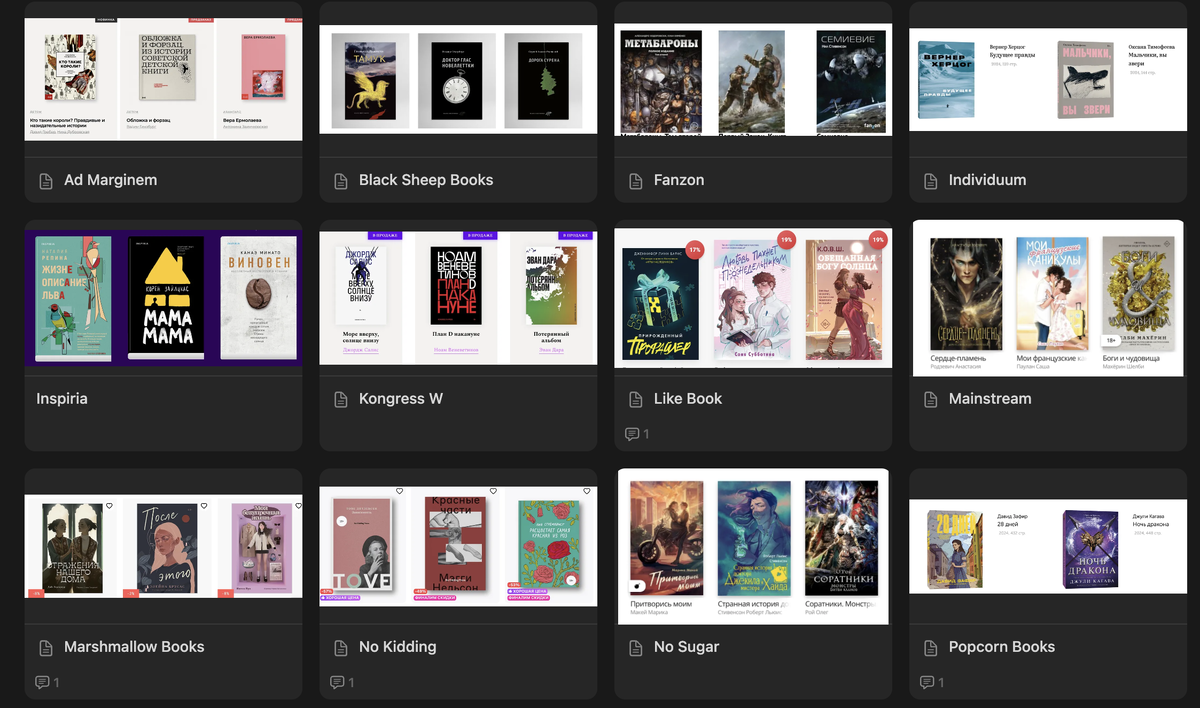The width and height of the screenshot is (1200, 708).
Task: Click the page icon beside Fanzon
Action: pyautogui.click(x=635, y=181)
